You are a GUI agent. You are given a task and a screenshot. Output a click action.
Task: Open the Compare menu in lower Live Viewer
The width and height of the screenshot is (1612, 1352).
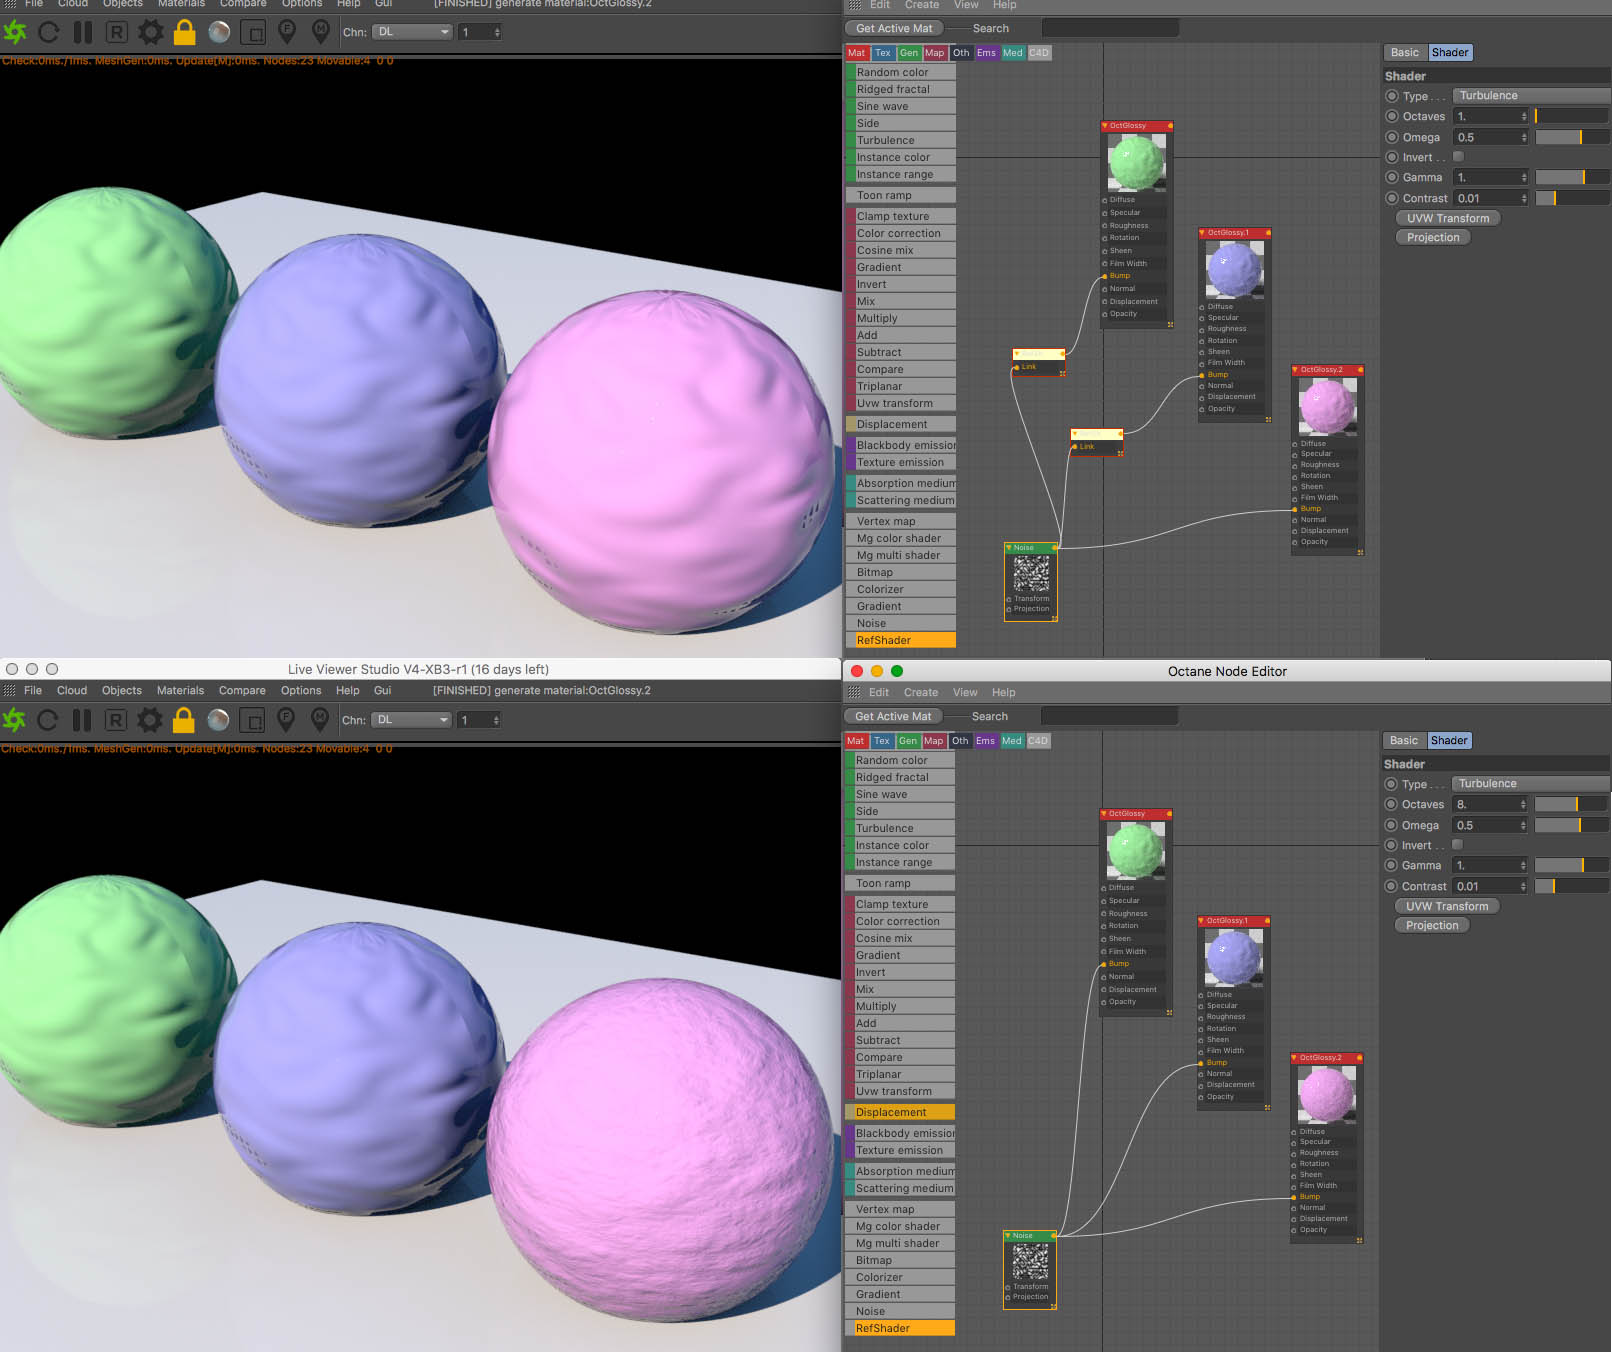coord(242,691)
